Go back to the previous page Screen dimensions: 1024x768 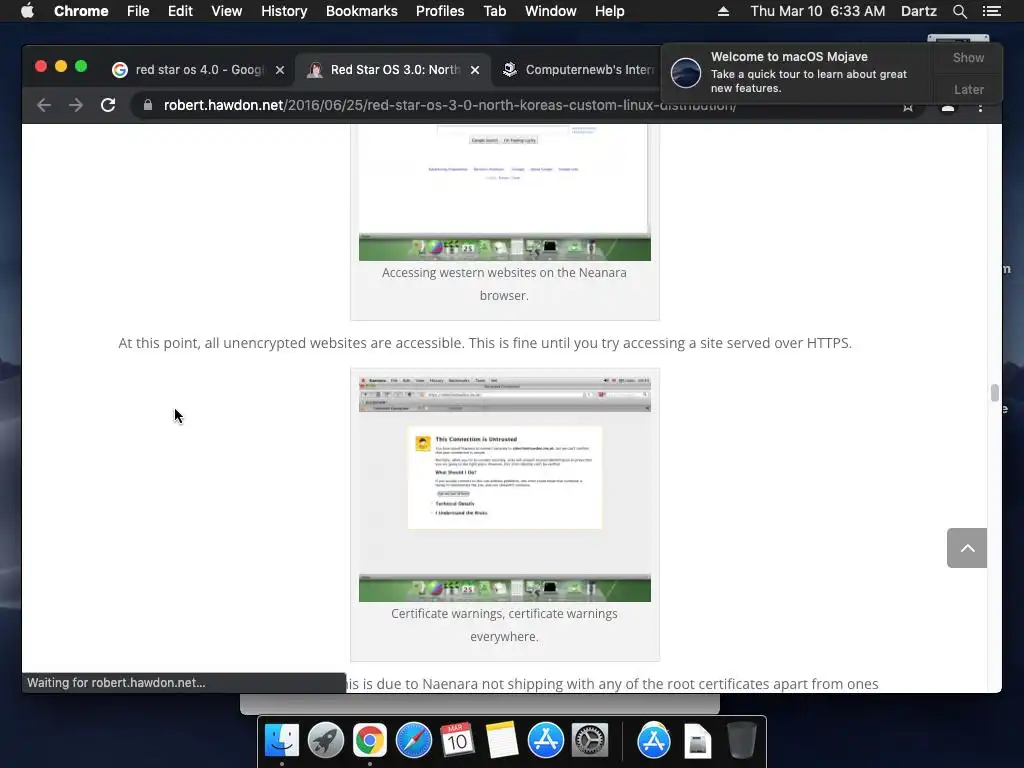coord(44,105)
